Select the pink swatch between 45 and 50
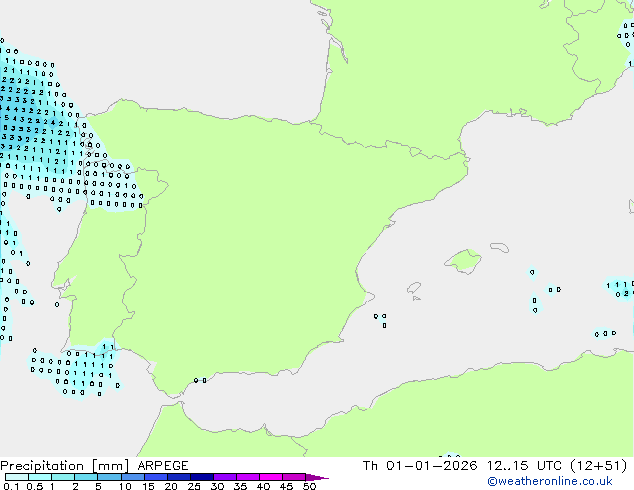This screenshot has width=634, height=490. coord(298,477)
